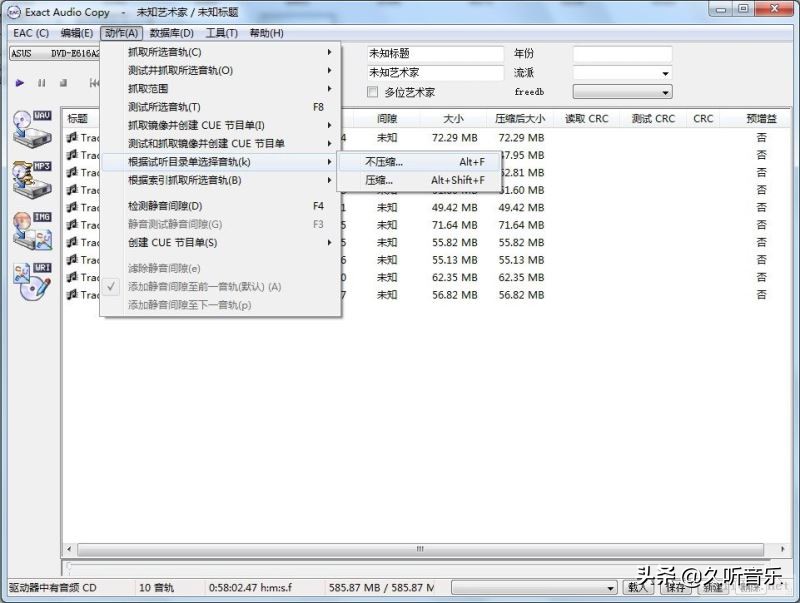This screenshot has height=603, width=800.
Task: Open the ASUS DVD drive selector
Action: (x=55, y=53)
